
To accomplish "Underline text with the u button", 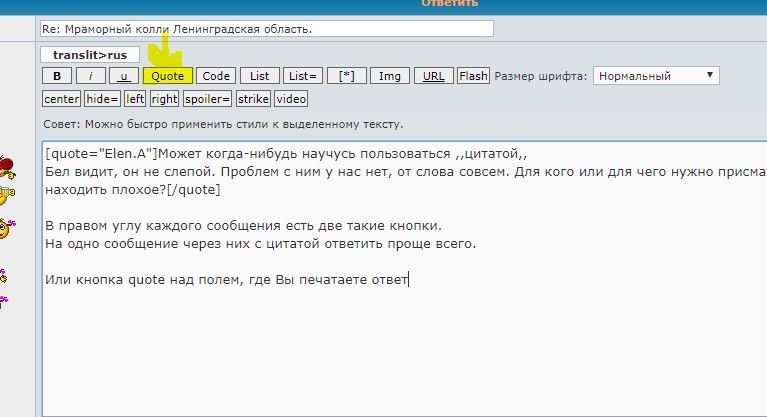I will 124,76.
